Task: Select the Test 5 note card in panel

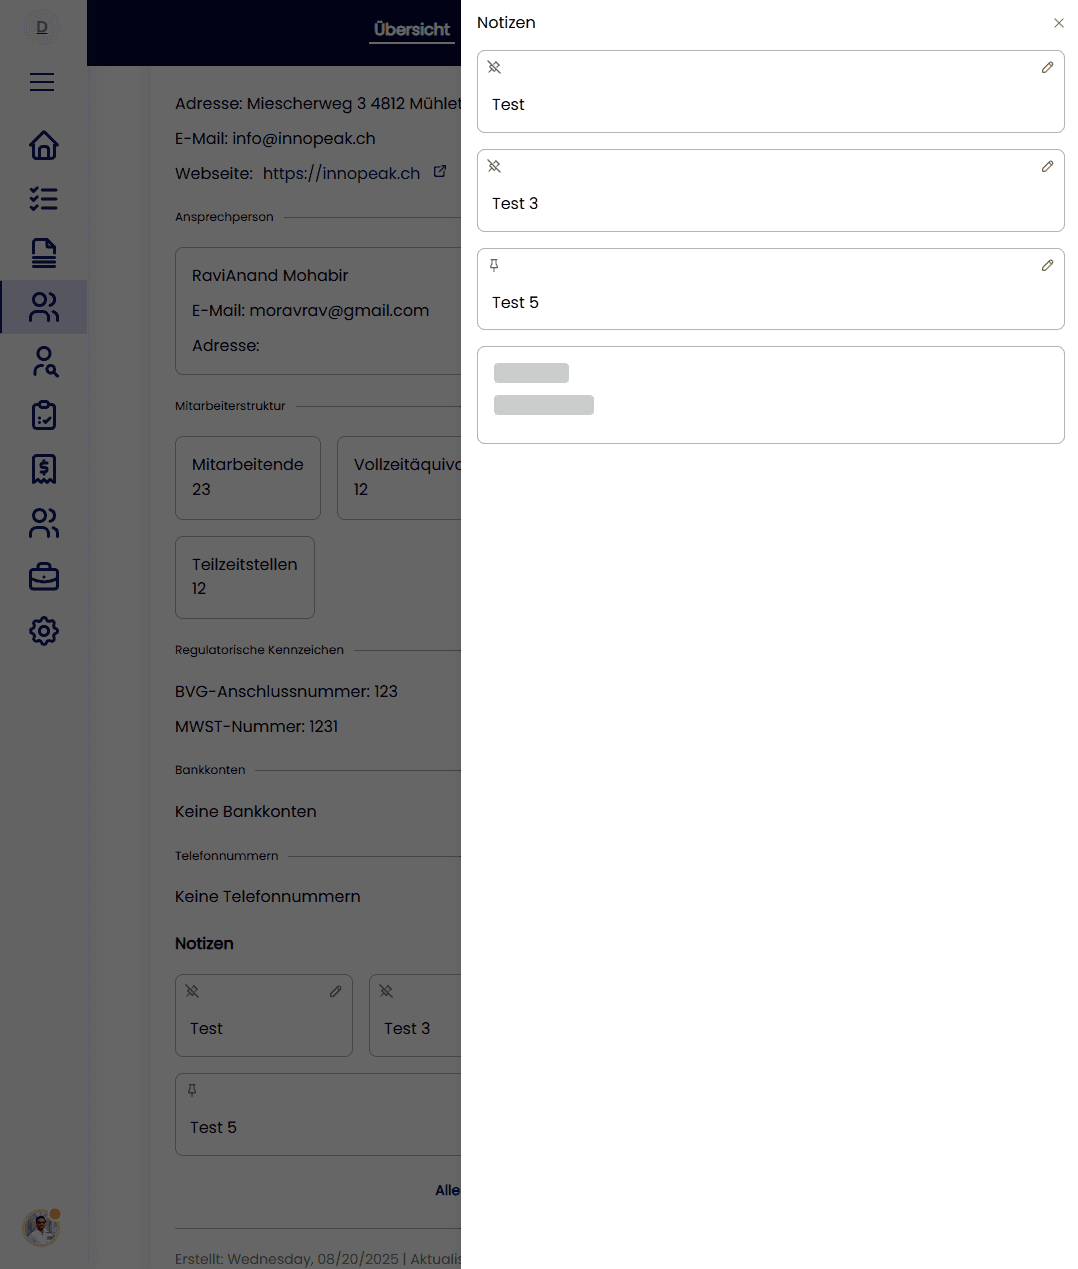Action: (770, 289)
